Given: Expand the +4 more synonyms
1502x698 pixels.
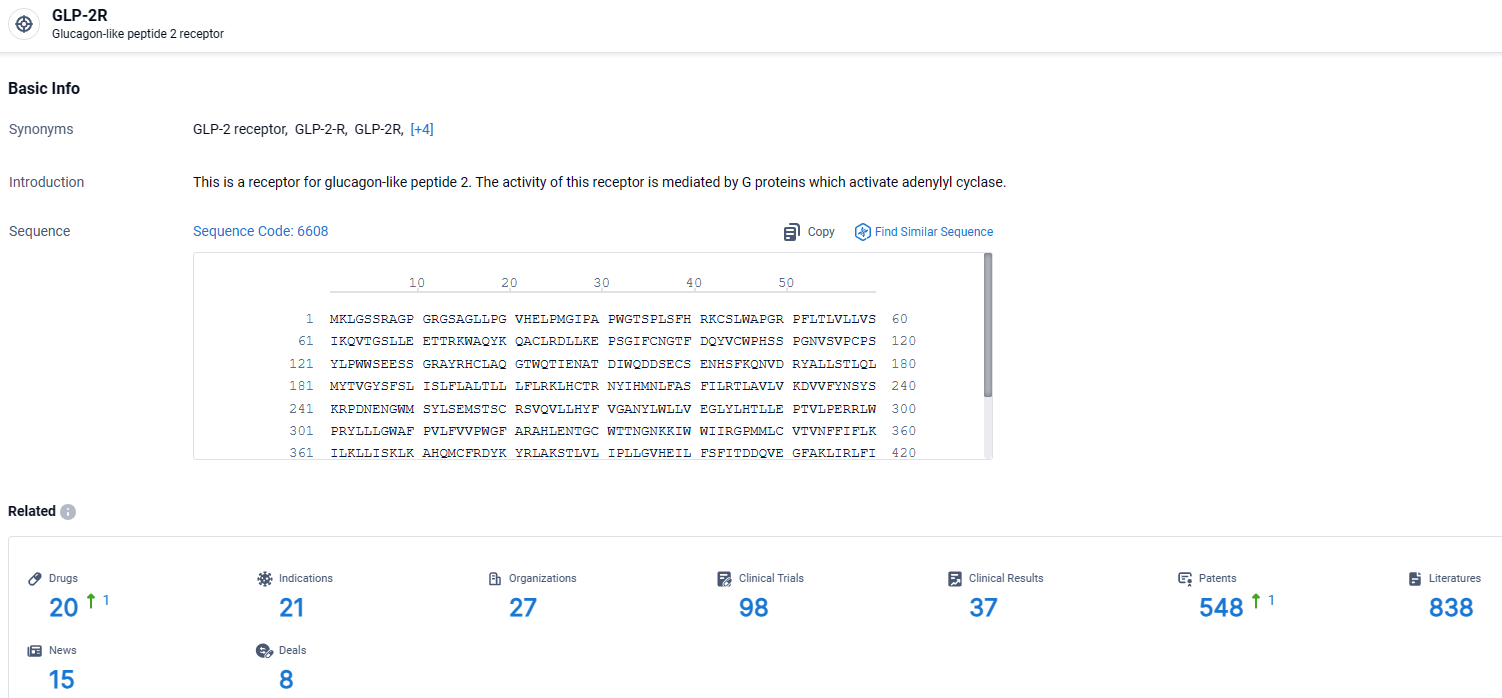Looking at the screenshot, I should pyautogui.click(x=422, y=129).
